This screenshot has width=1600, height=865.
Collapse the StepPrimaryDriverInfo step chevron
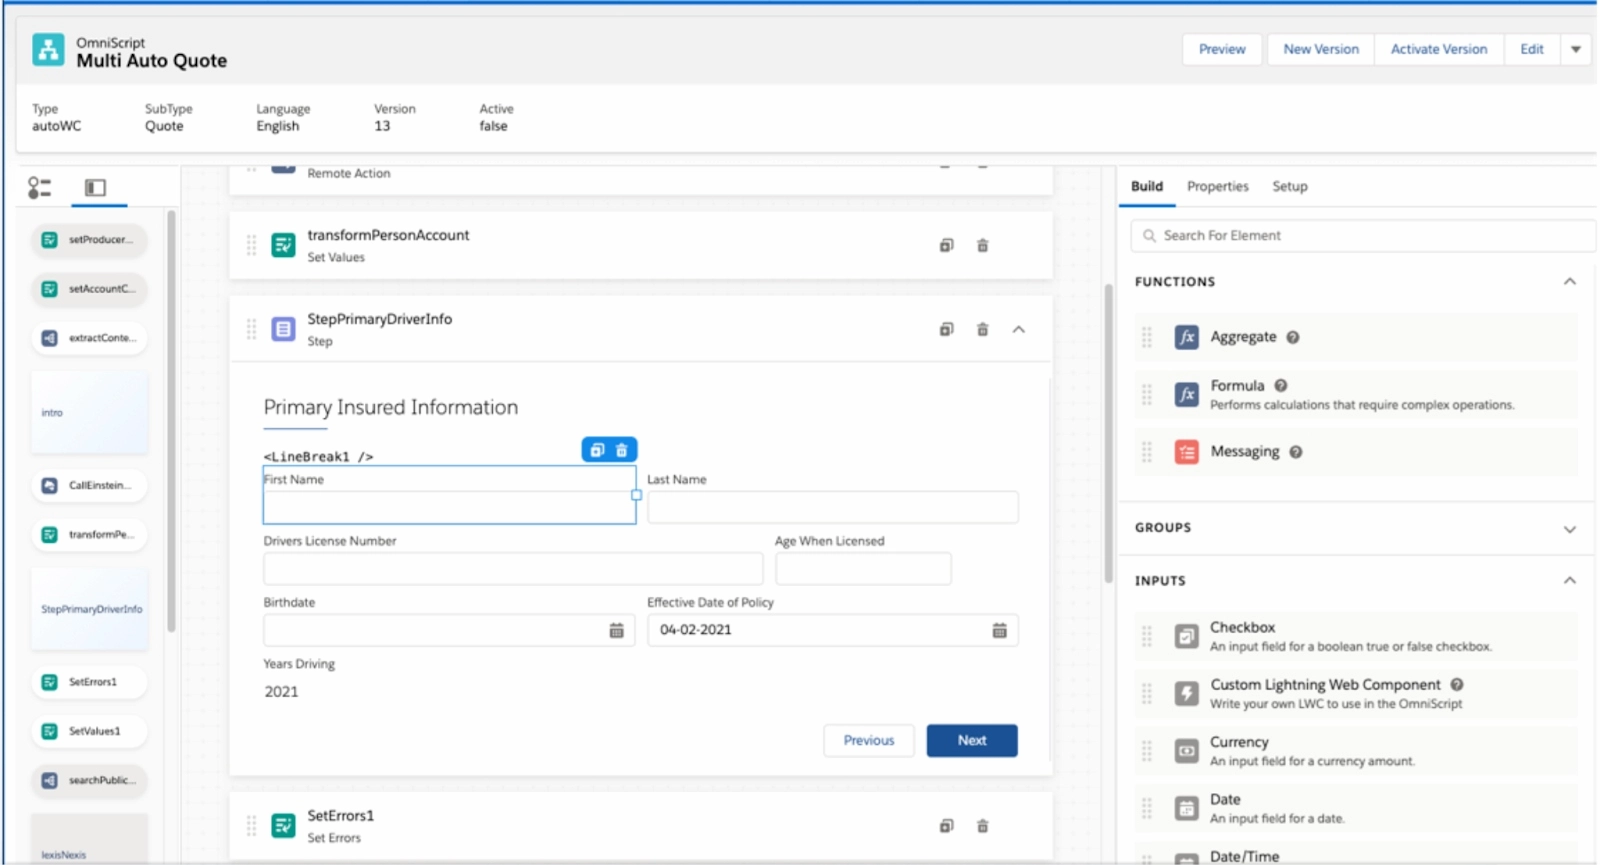click(x=1018, y=329)
